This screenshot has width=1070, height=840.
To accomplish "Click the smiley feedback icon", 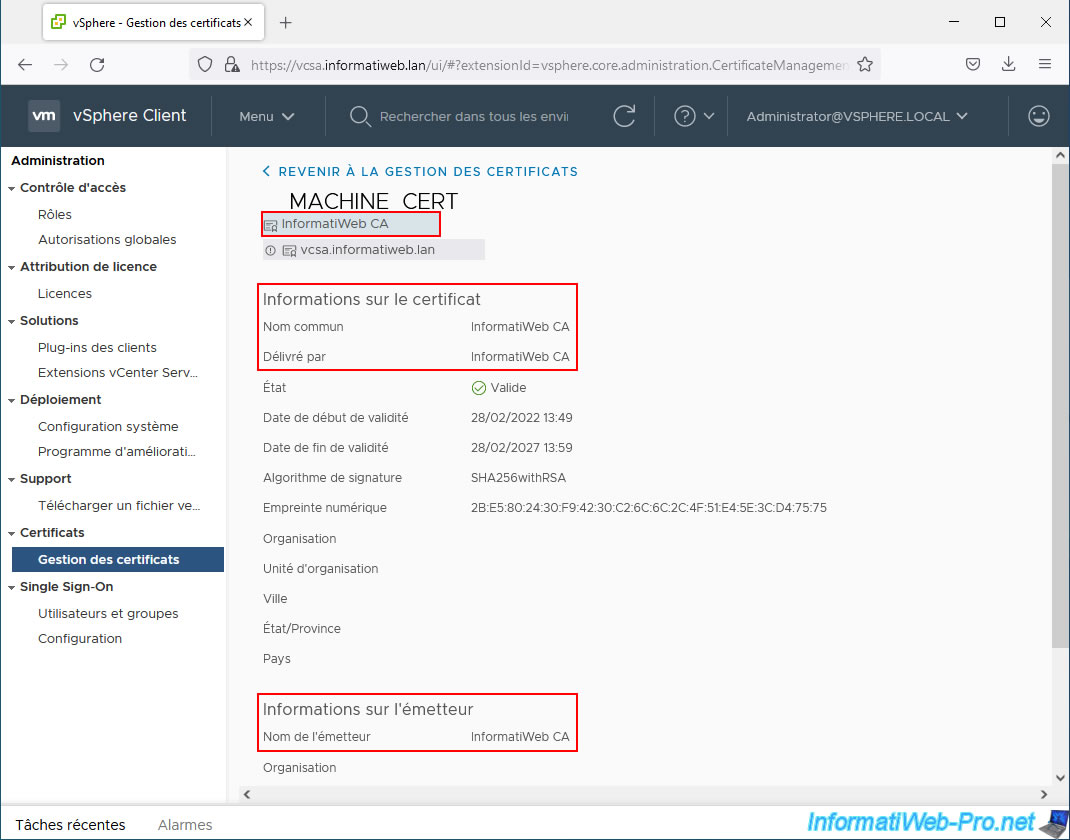I will point(1039,116).
